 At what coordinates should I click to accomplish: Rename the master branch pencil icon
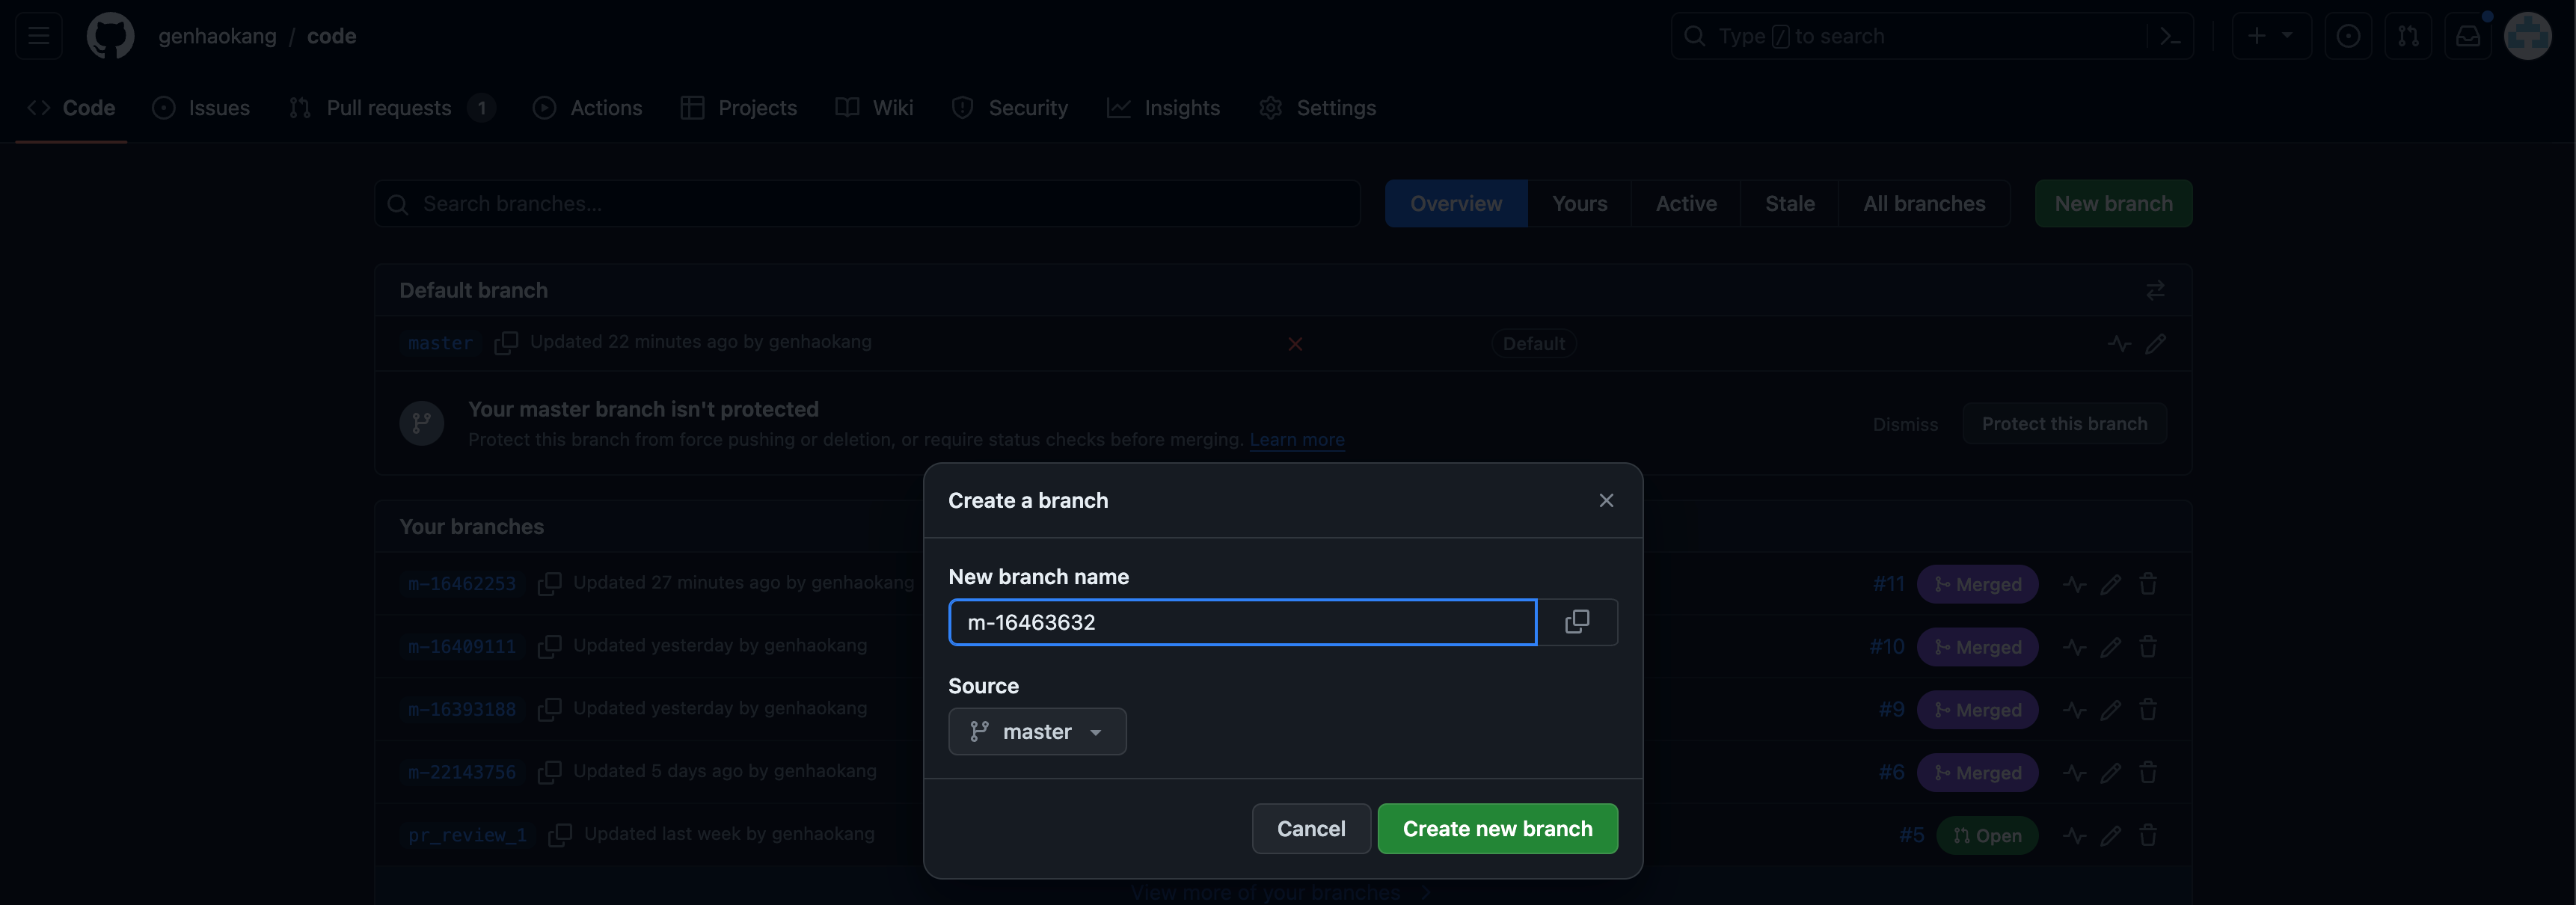(x=2156, y=344)
